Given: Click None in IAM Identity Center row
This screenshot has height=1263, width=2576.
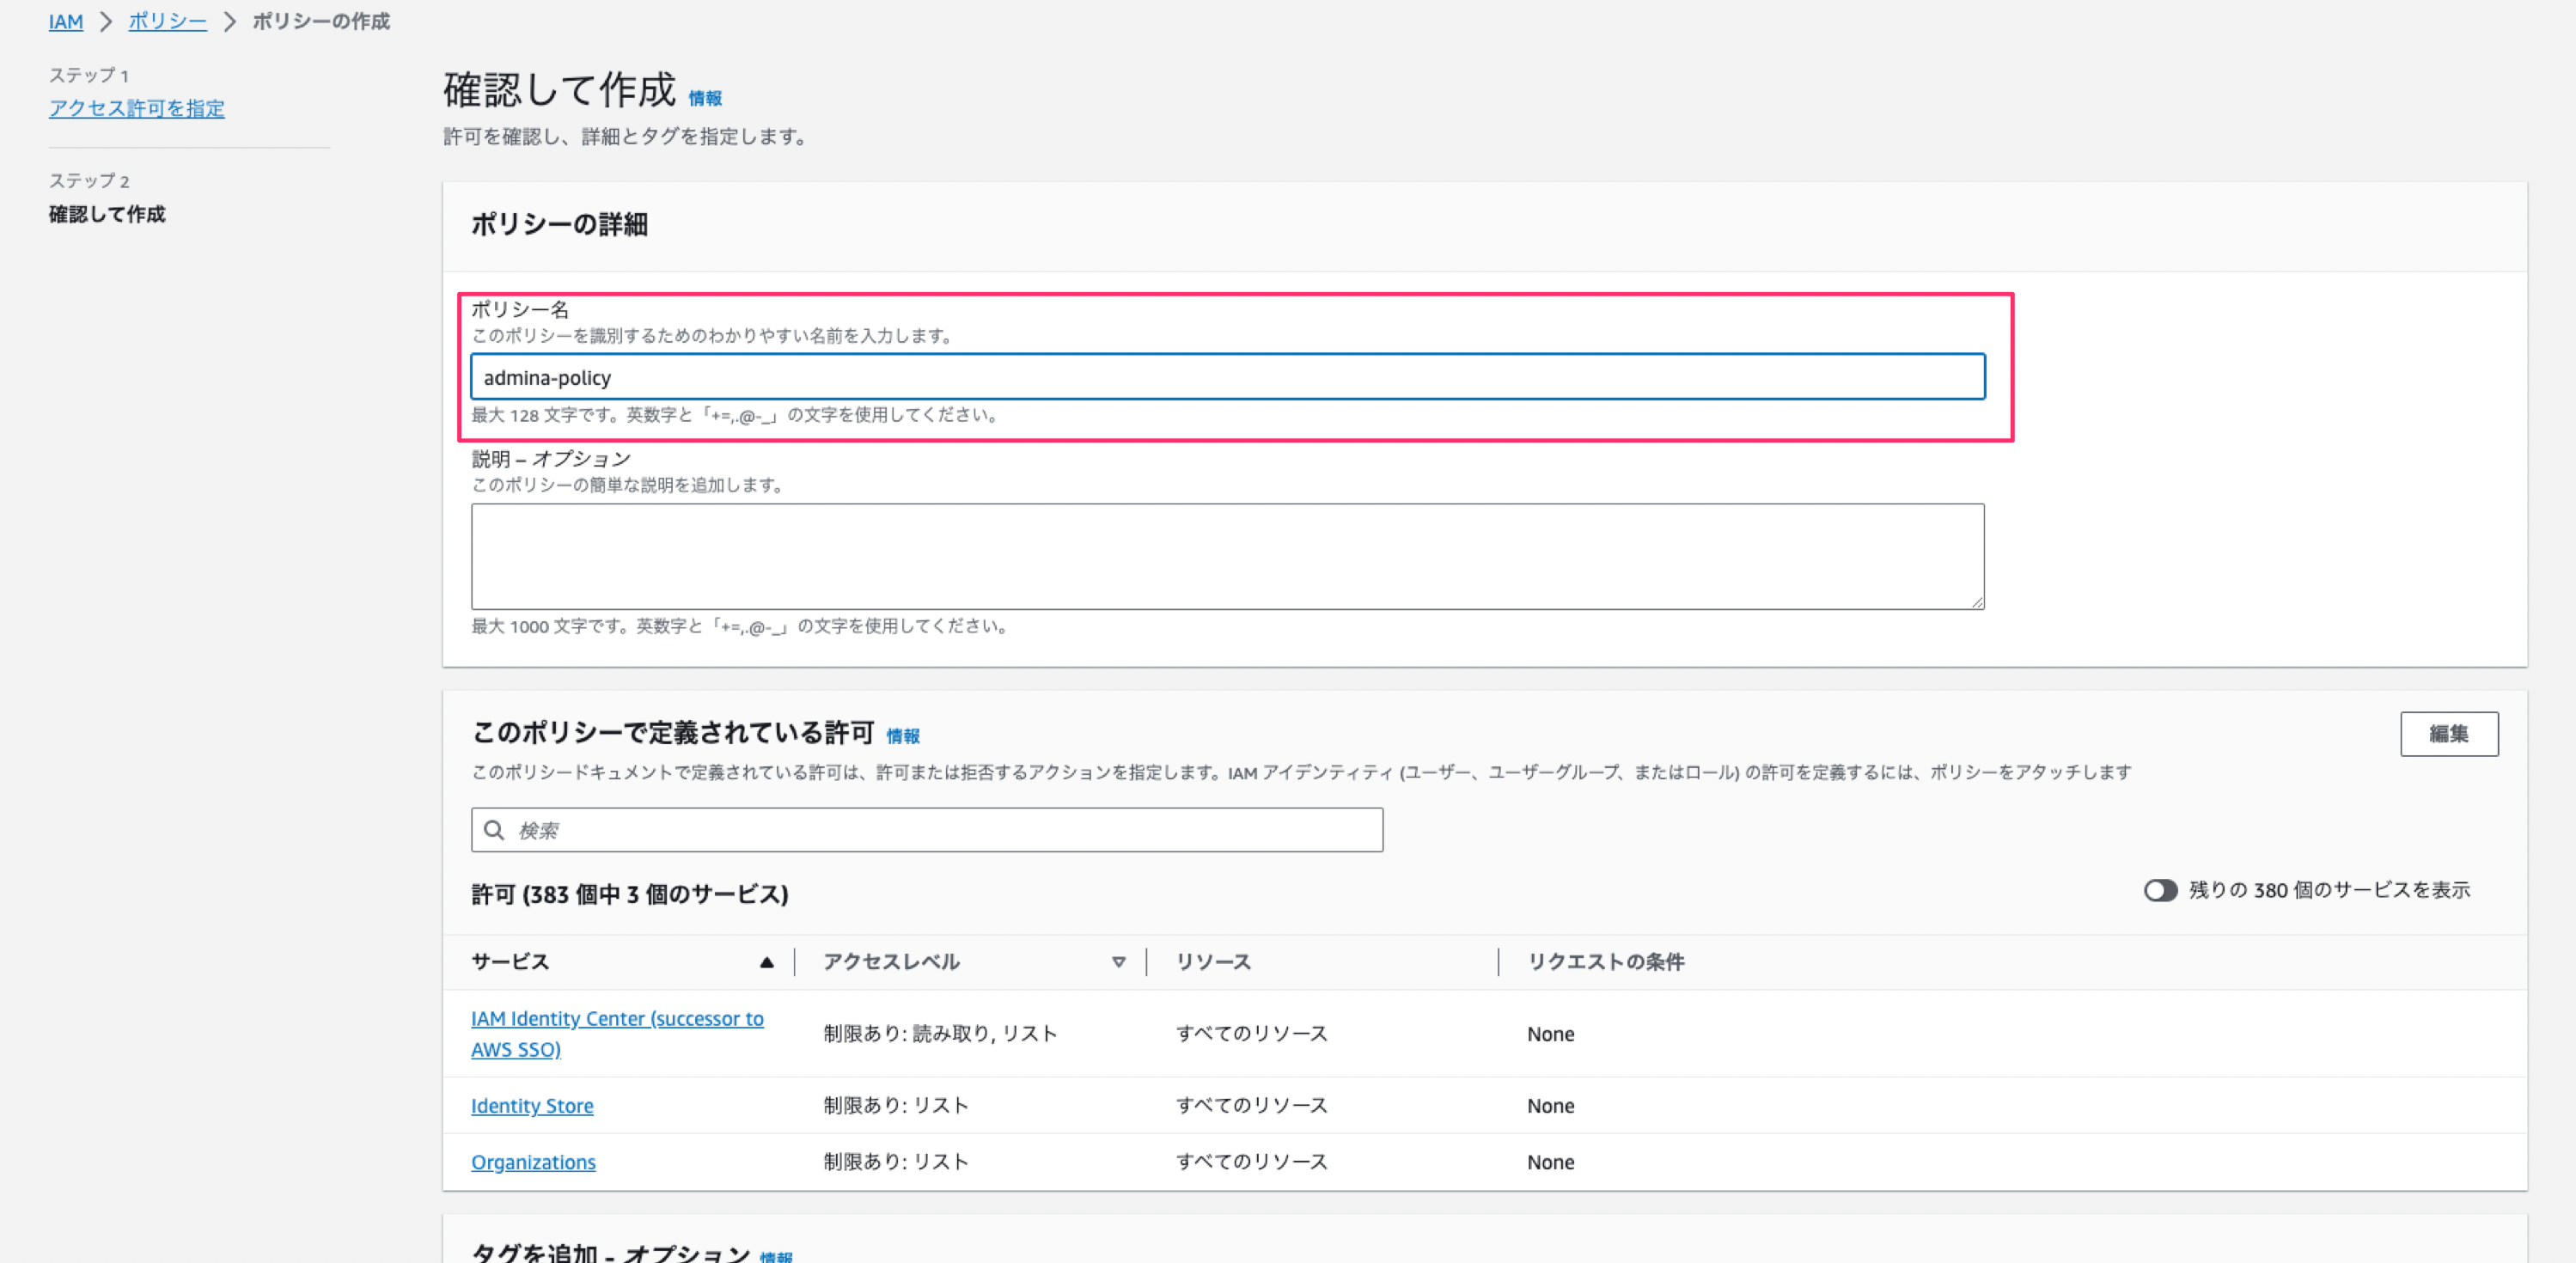Looking at the screenshot, I should pyautogui.click(x=1550, y=1034).
